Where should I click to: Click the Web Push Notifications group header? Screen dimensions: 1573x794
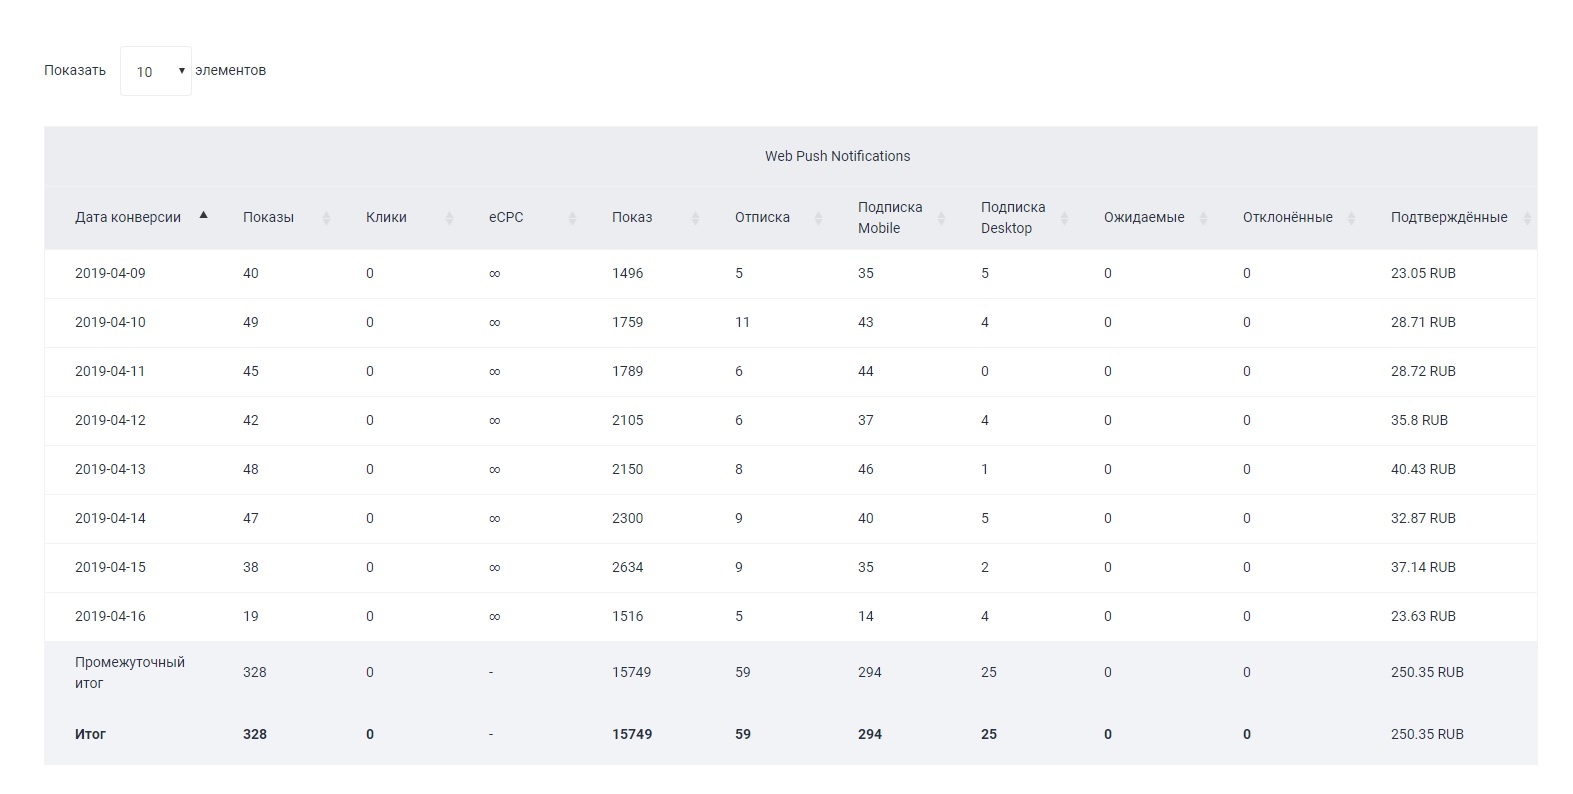pos(837,157)
